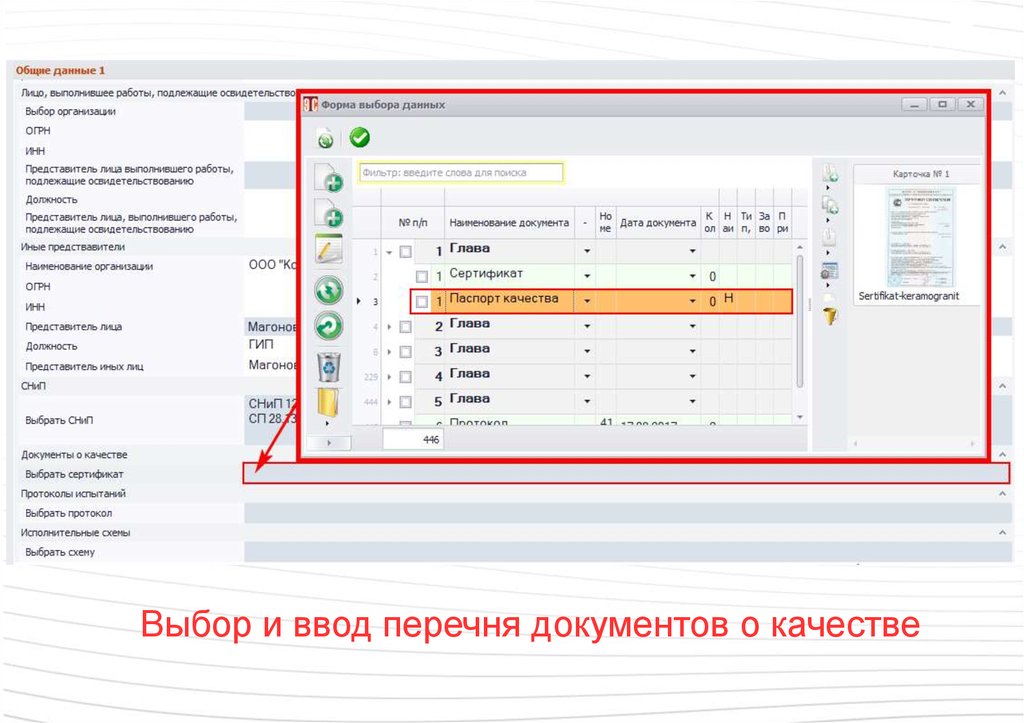Open the Дата документа dropdown for Паспорт качества

click(692, 301)
